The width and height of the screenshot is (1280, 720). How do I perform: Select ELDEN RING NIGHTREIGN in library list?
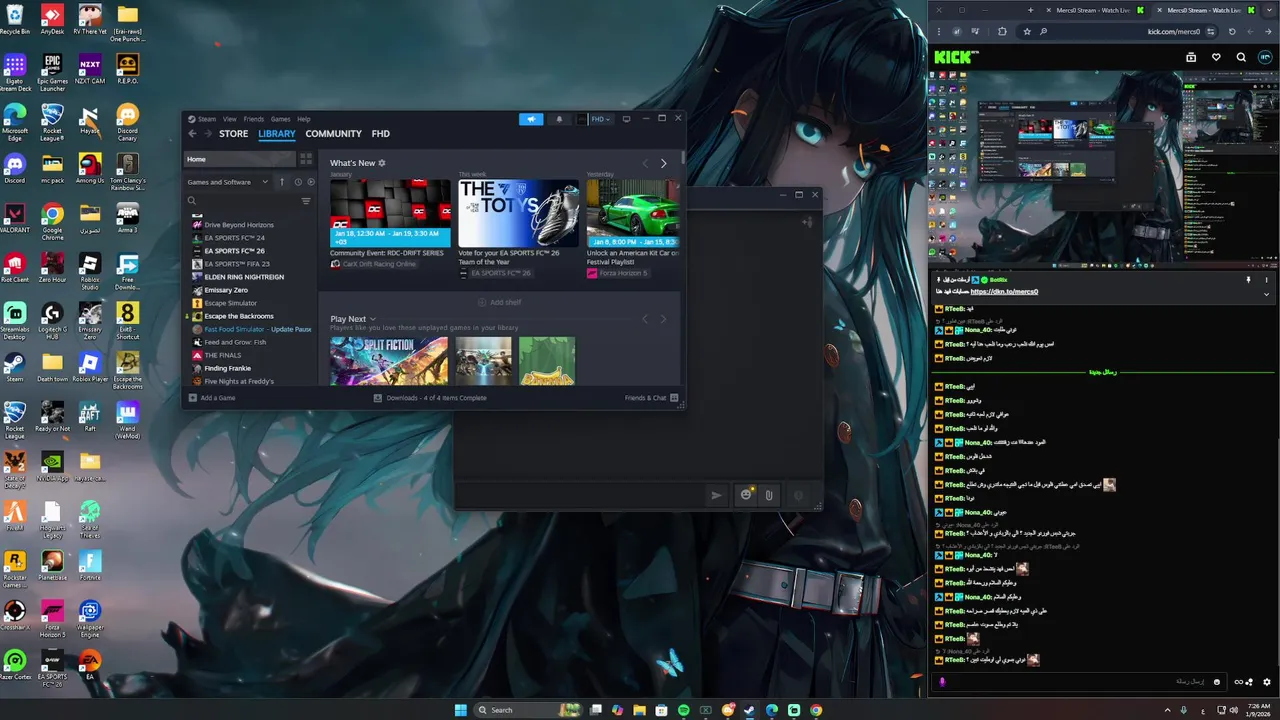coord(244,277)
